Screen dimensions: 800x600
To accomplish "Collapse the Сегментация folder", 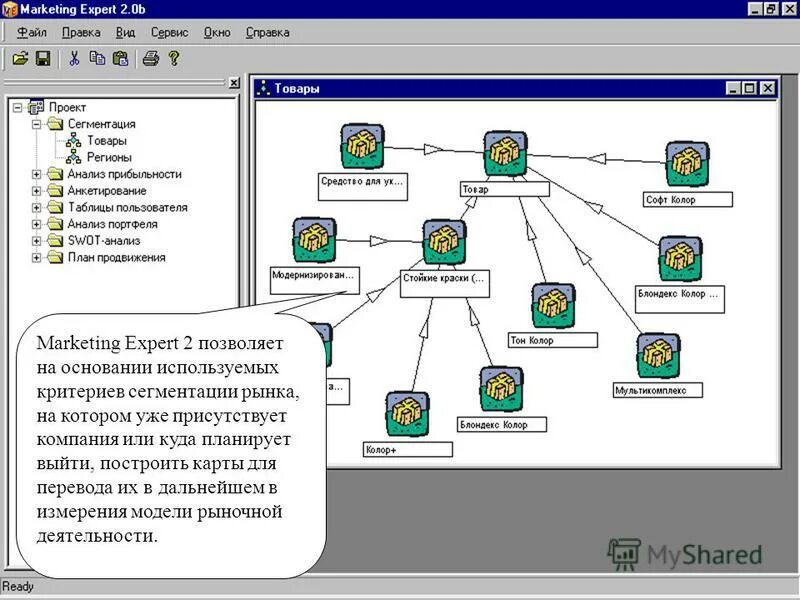I will click(36, 124).
